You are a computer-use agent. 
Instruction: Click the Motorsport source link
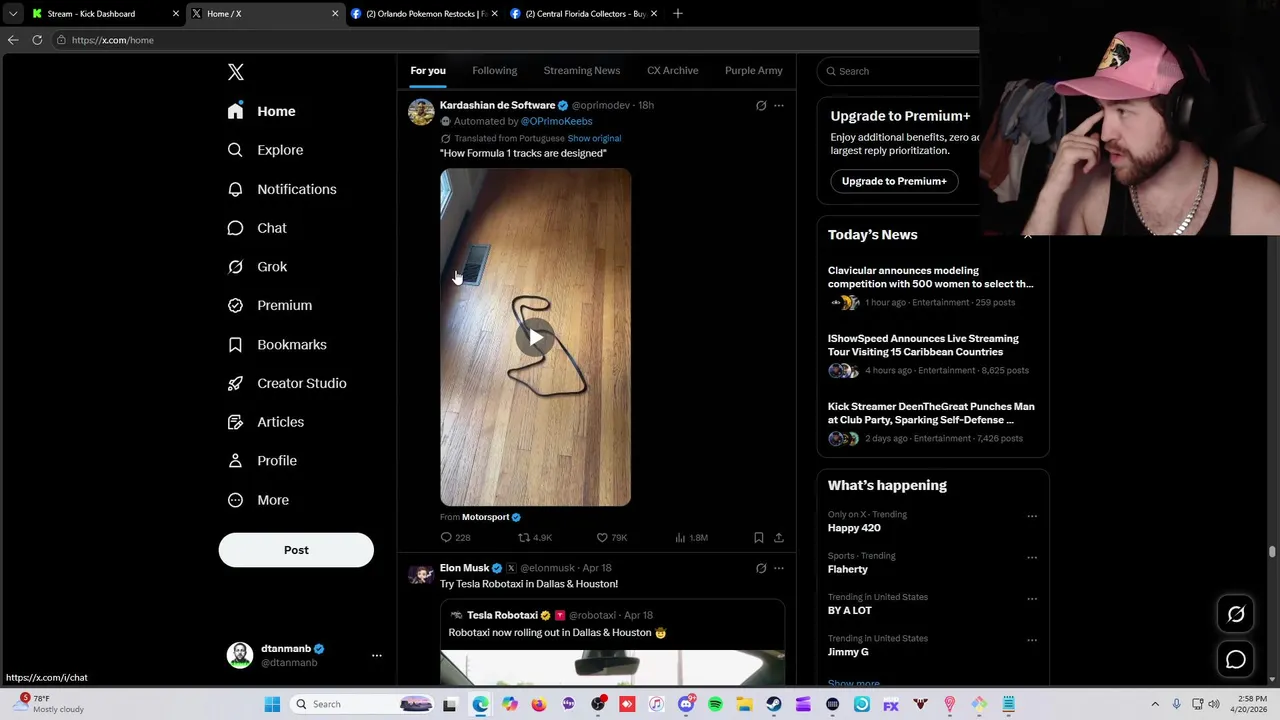tap(486, 517)
